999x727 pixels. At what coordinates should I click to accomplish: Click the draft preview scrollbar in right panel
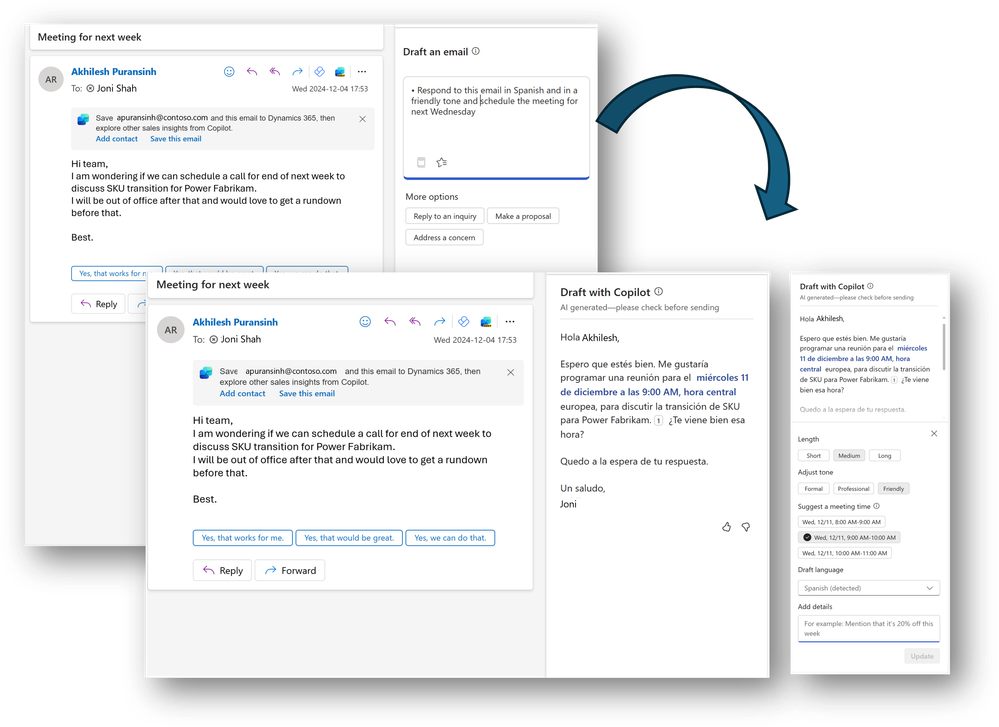(944, 347)
